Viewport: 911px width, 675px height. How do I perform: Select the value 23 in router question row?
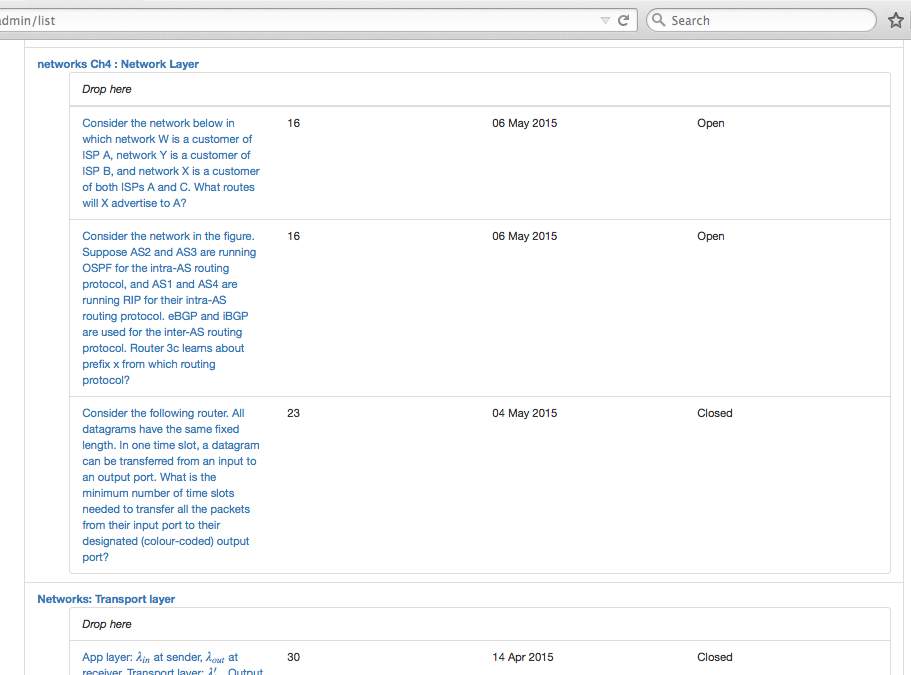pyautogui.click(x=293, y=413)
